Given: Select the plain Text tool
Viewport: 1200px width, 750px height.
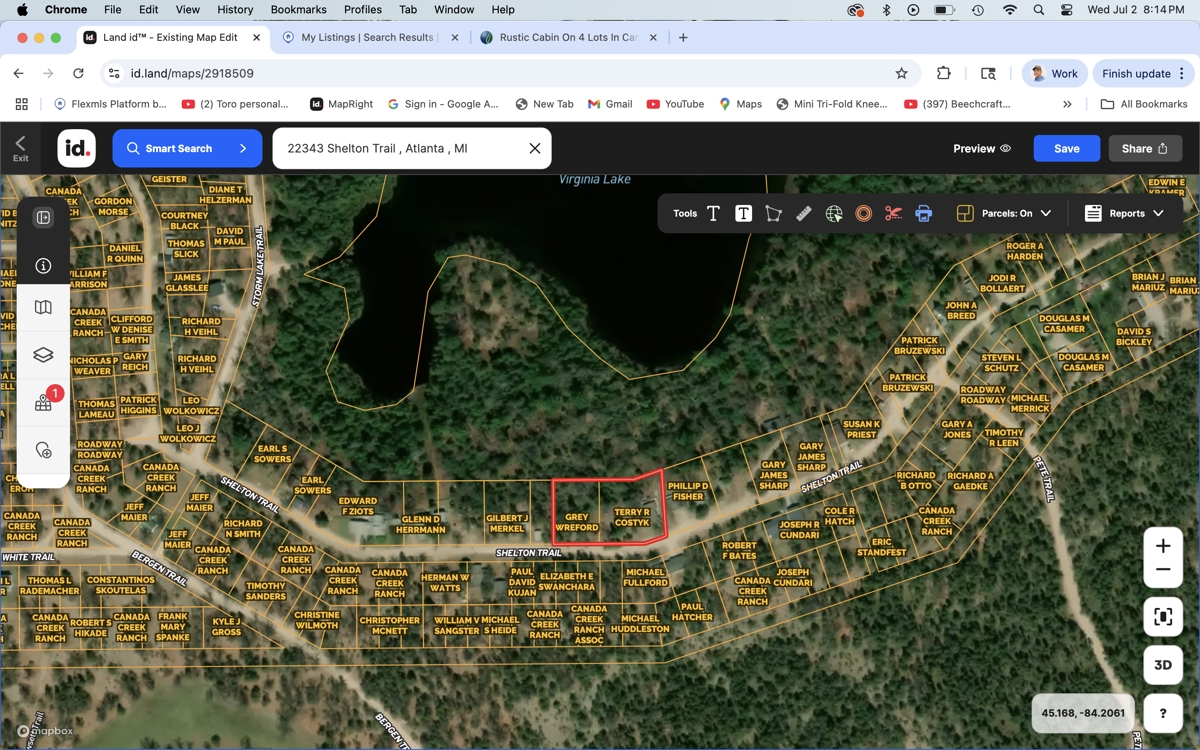Looking at the screenshot, I should point(713,213).
